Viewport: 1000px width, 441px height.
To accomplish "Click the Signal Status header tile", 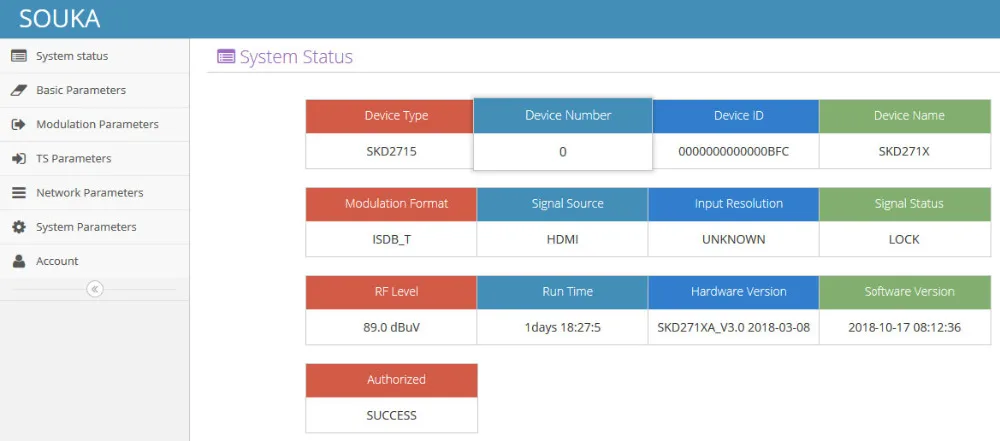I will (905, 204).
